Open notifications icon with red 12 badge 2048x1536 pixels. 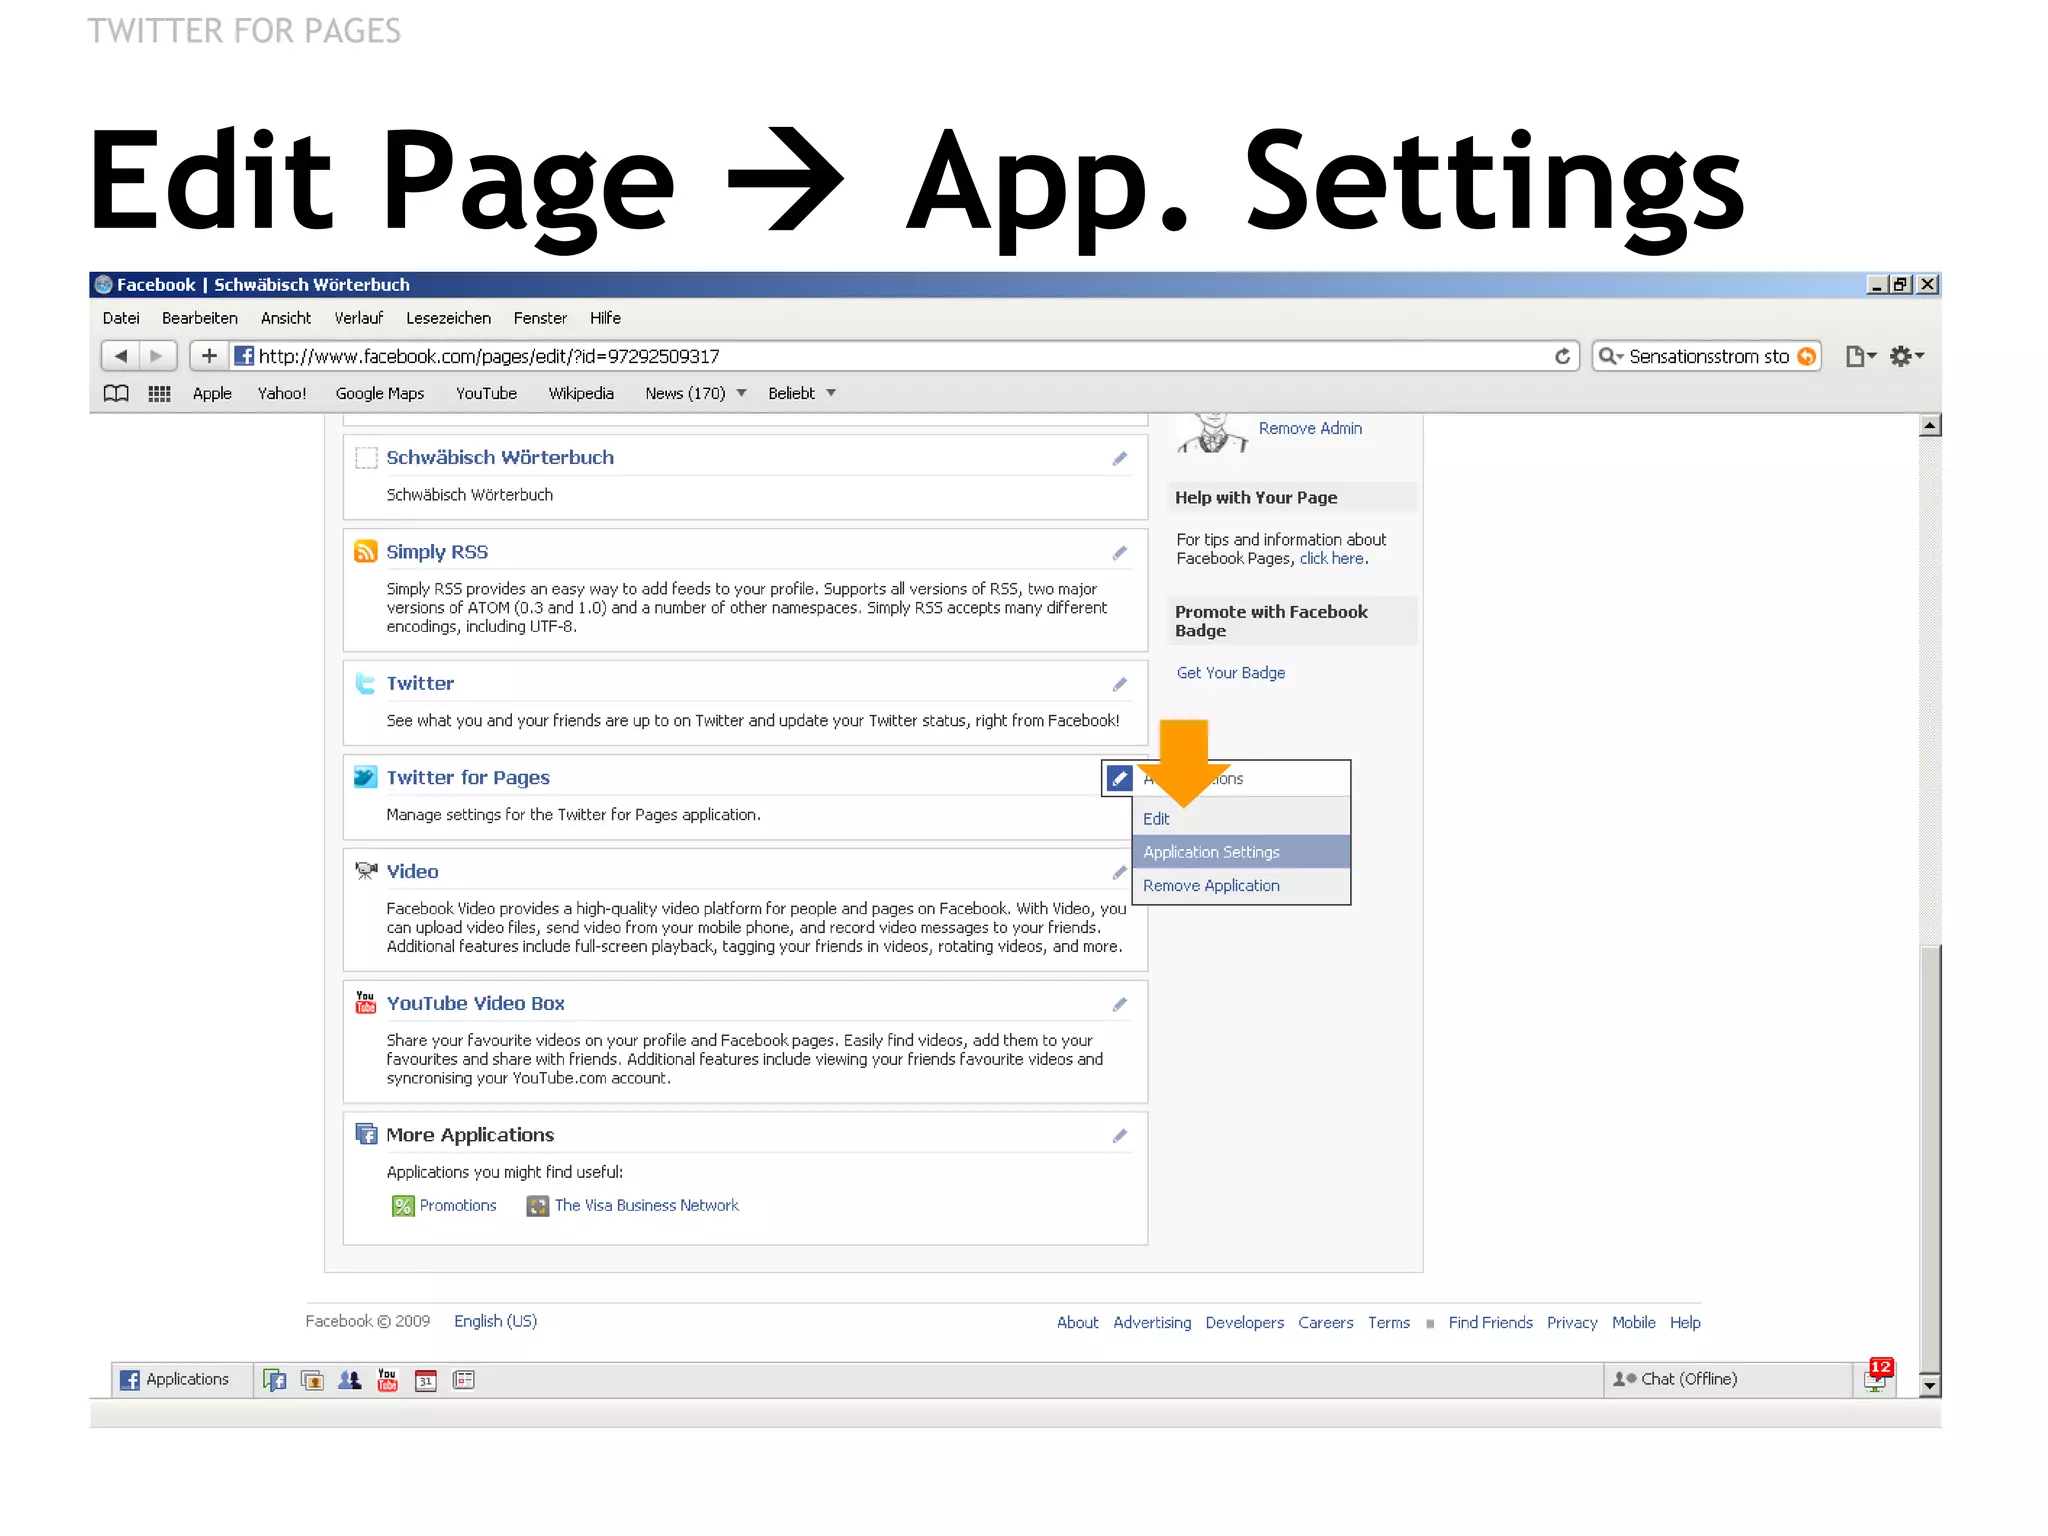(1878, 1377)
